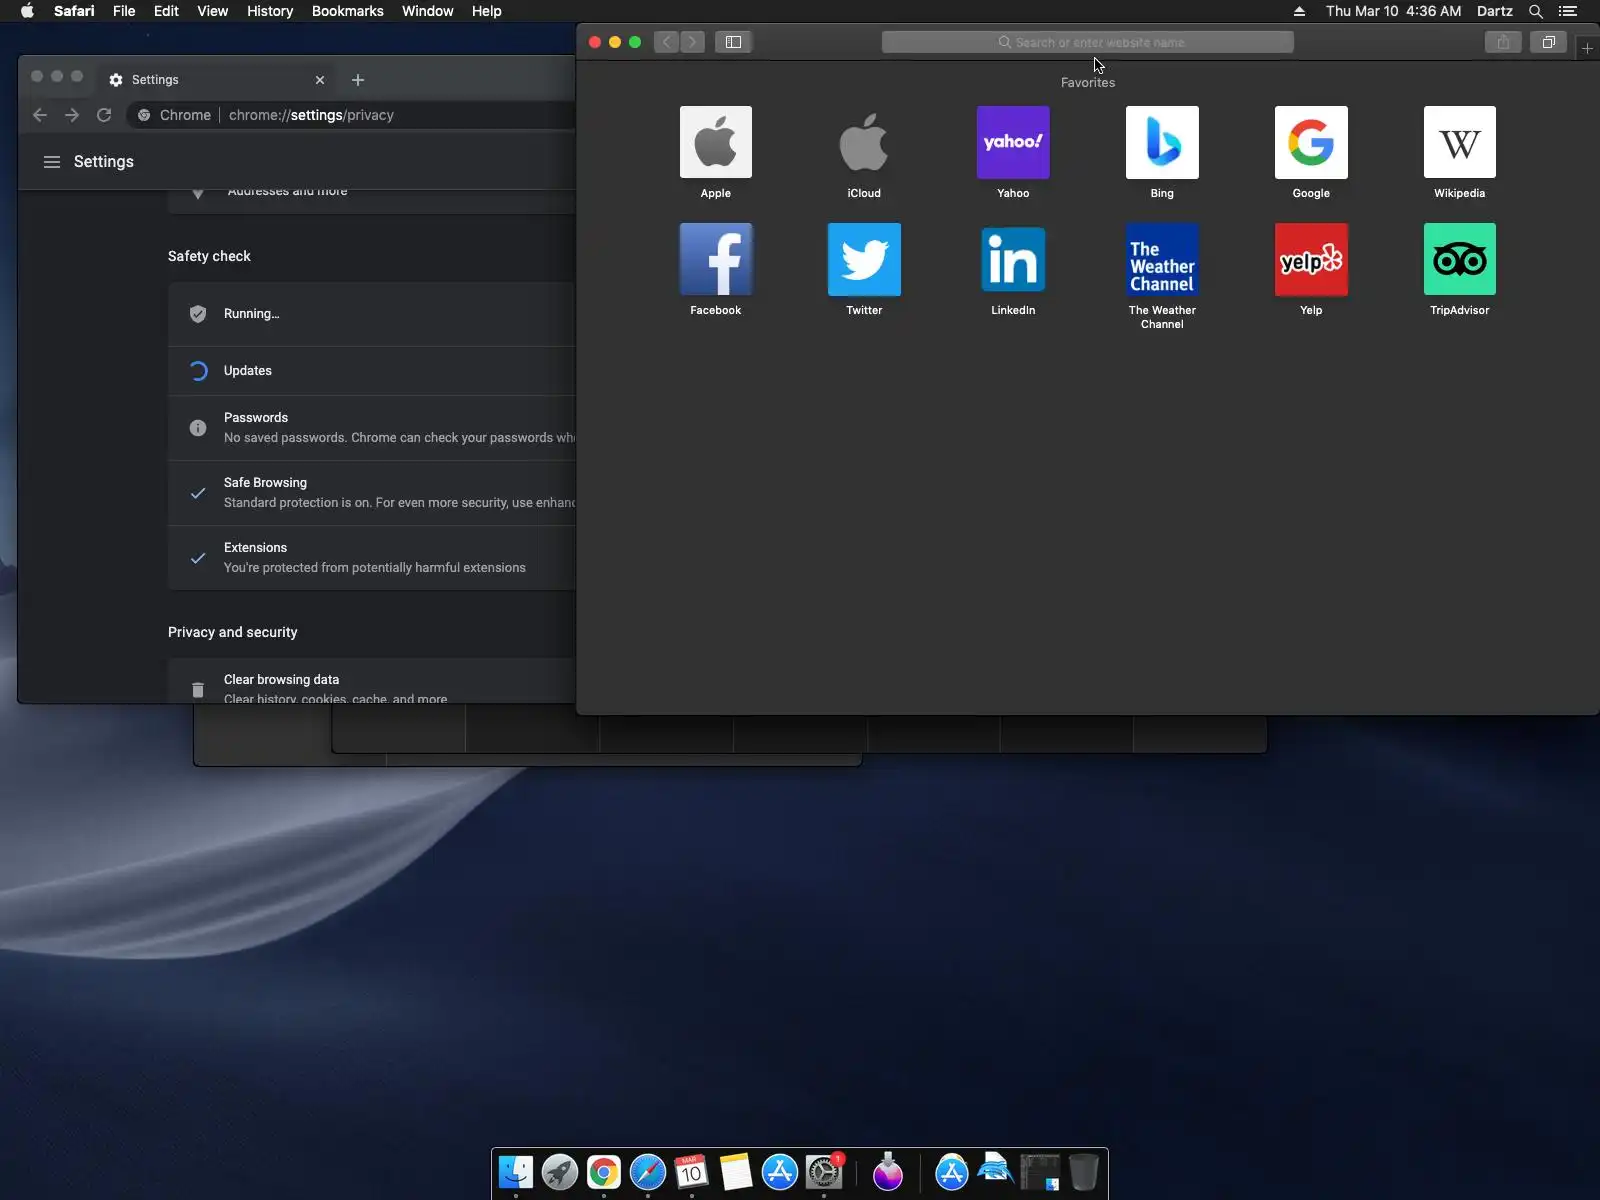Click the Safari share button
The height and width of the screenshot is (1200, 1600).
[1503, 42]
